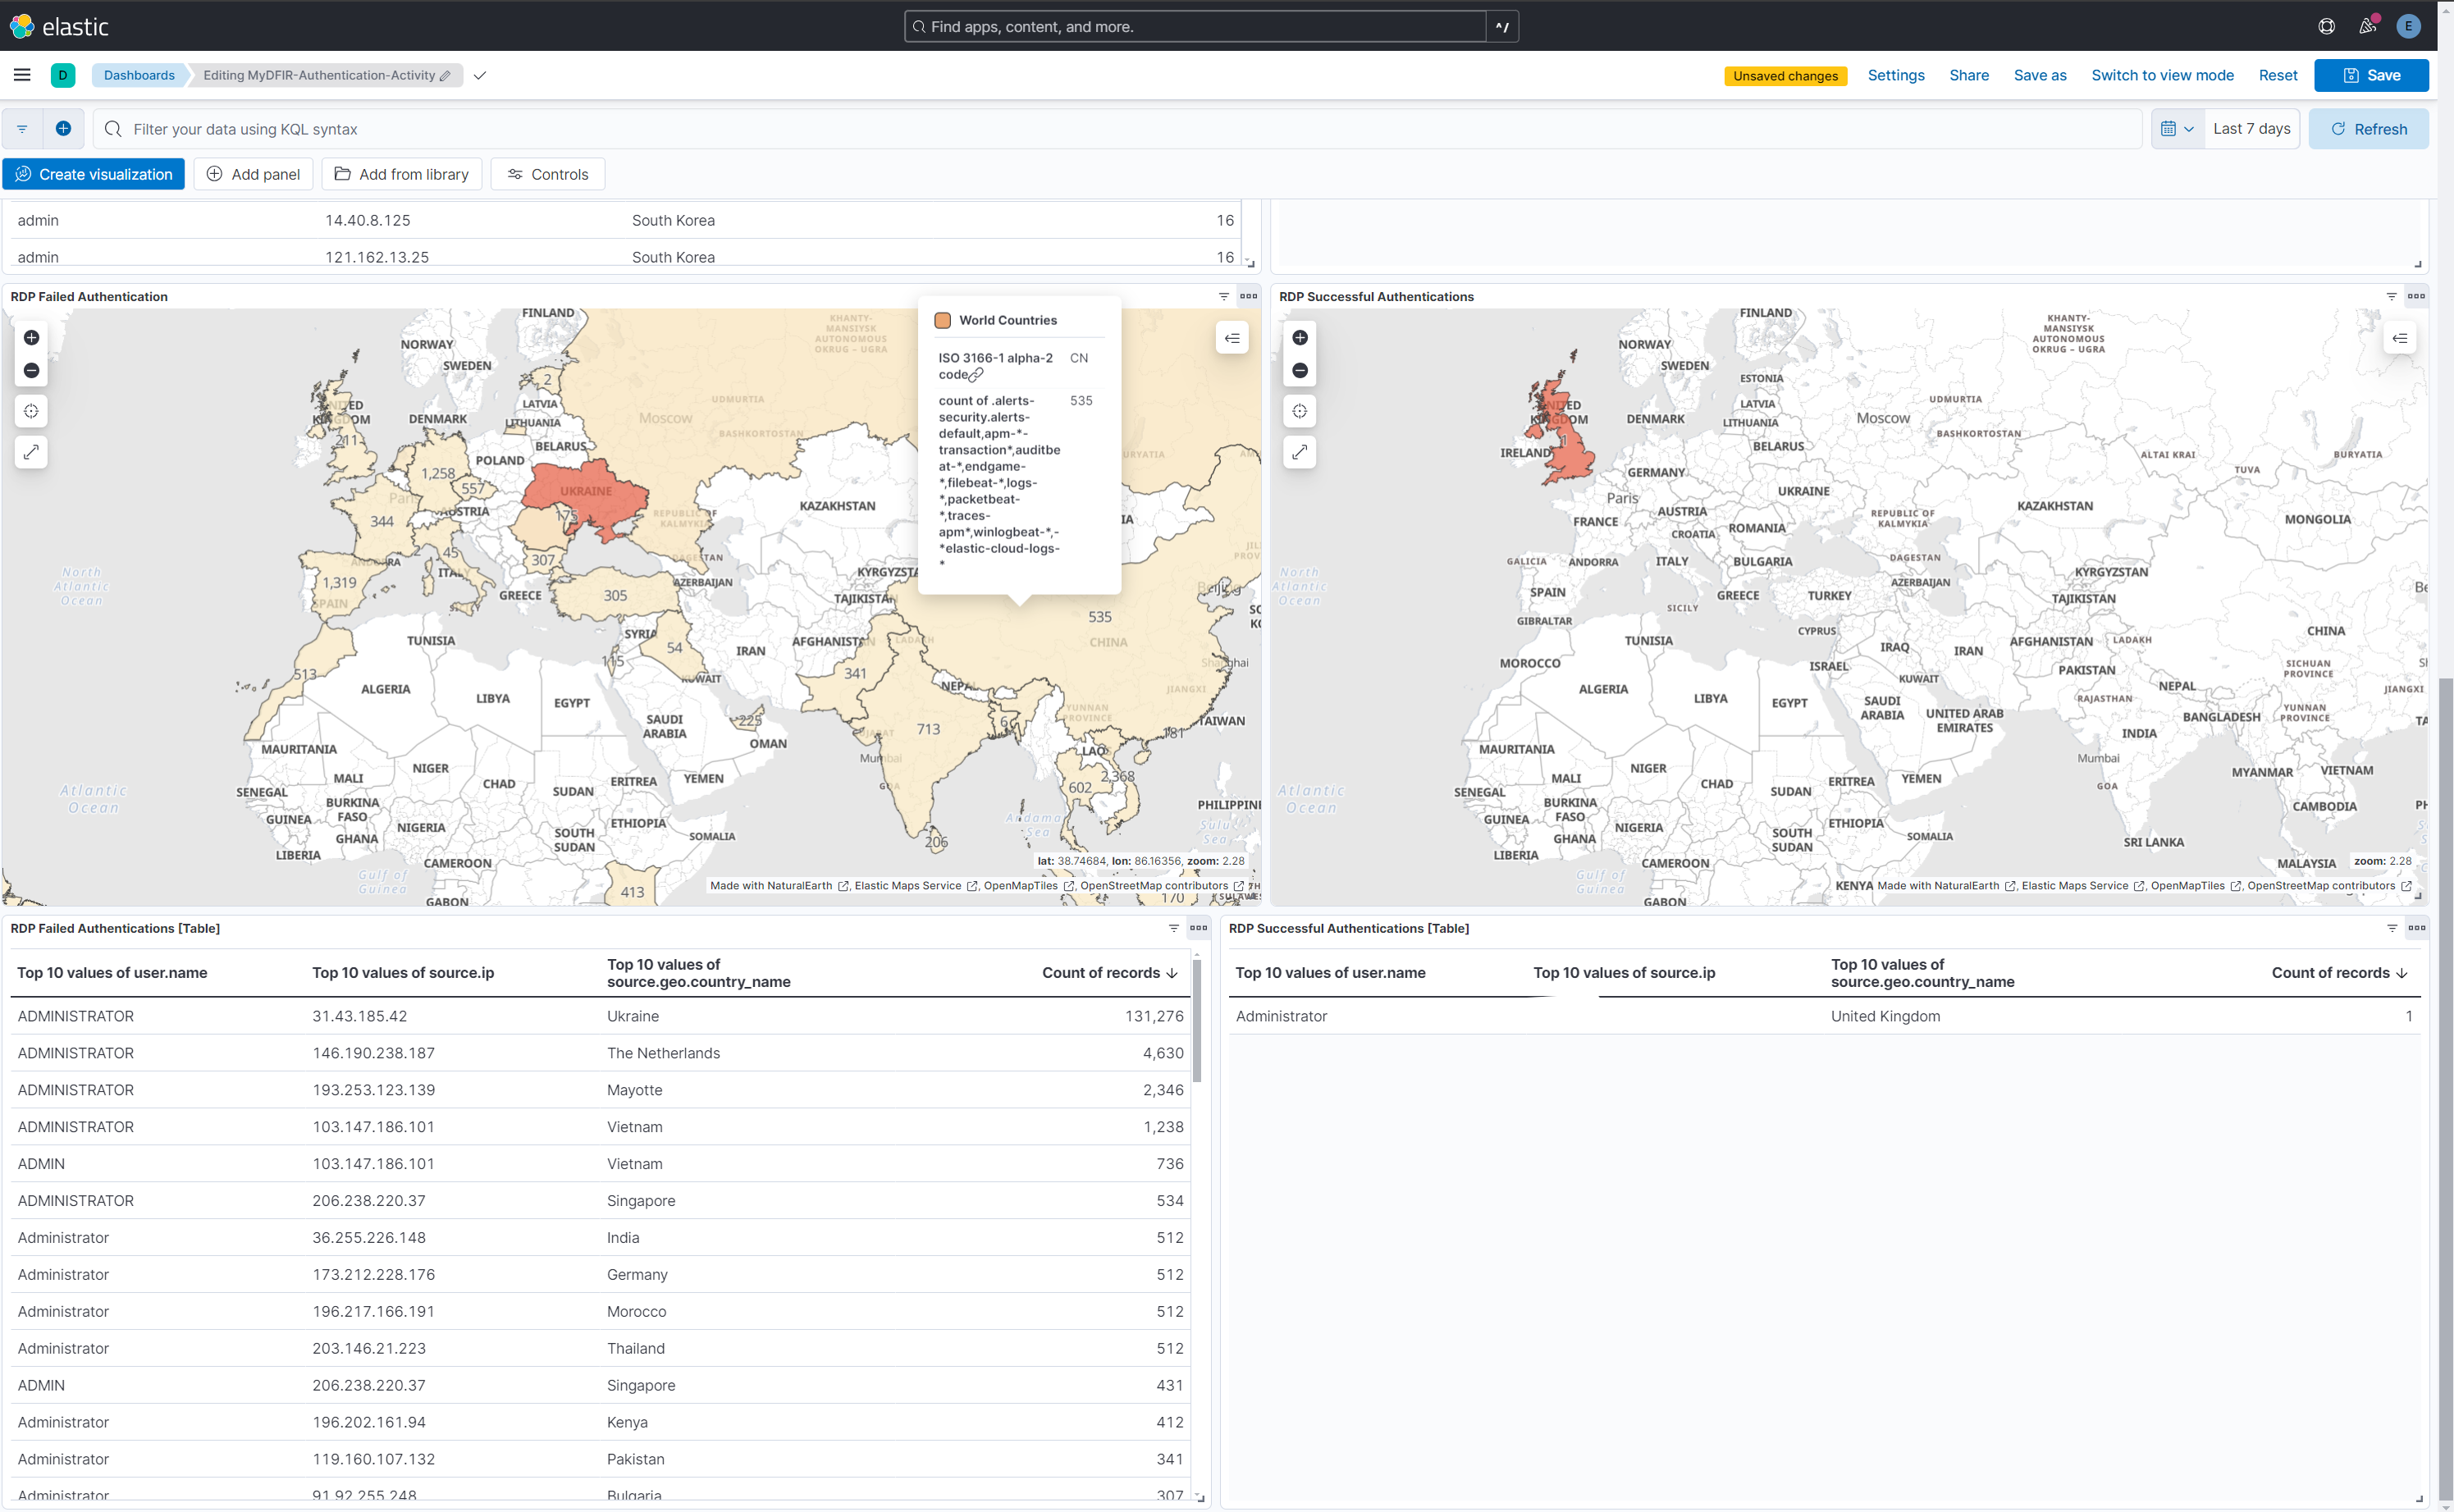Navigate to the Dashboards breadcrumb
This screenshot has height=1512, width=2454.
point(139,75)
